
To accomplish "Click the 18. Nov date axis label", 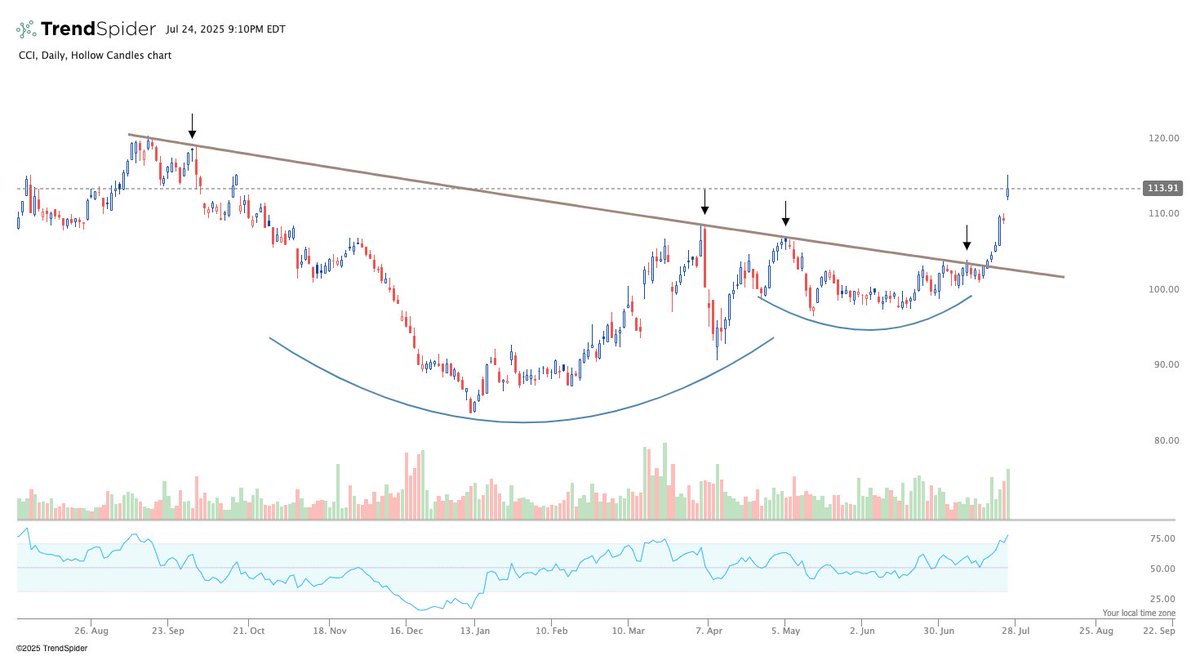I will point(329,632).
